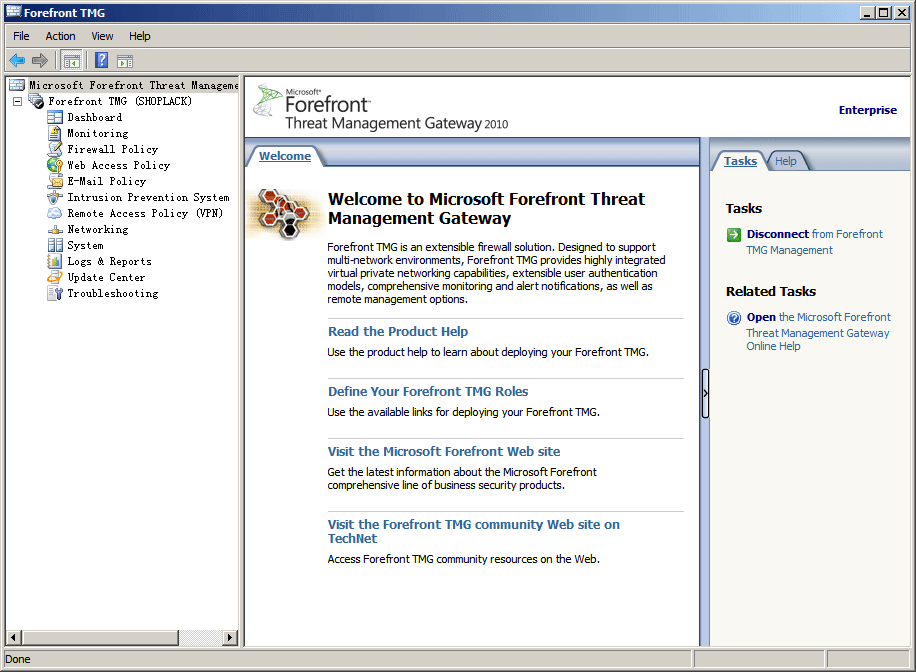Image resolution: width=916 pixels, height=672 pixels.
Task: Maximize the Forefront TMG window
Action: coord(884,12)
